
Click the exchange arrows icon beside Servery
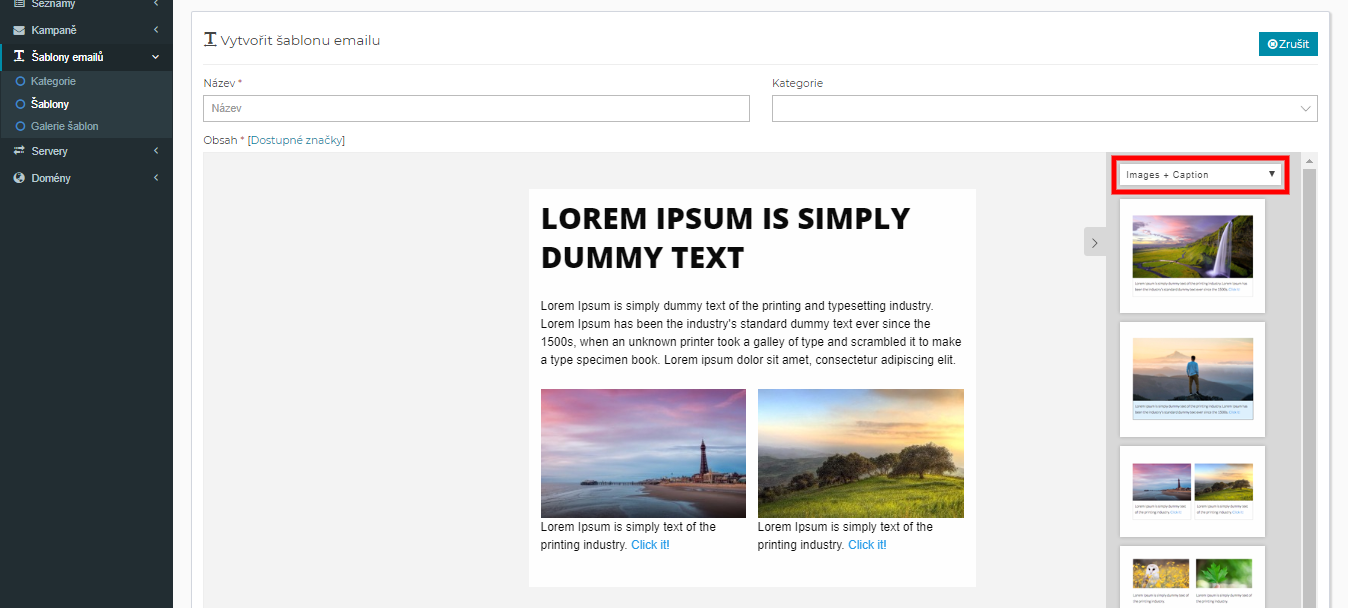[x=19, y=151]
